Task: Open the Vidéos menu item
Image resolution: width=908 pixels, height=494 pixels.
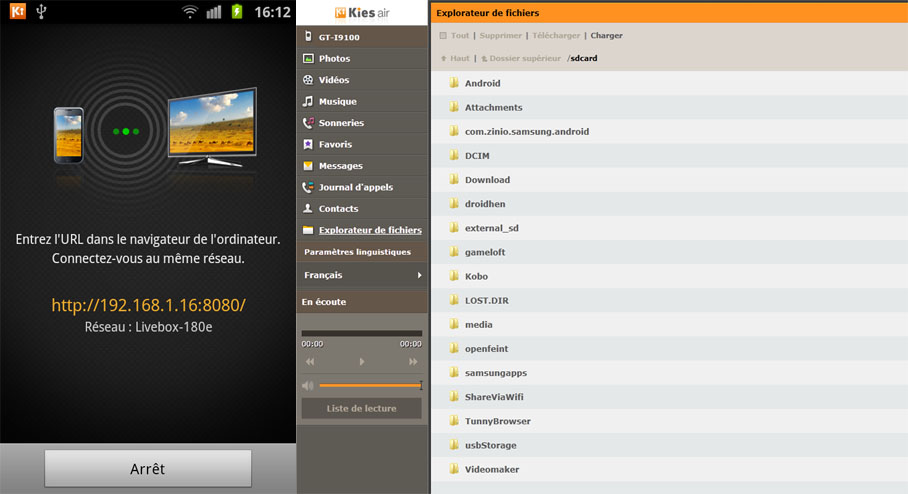Action: pos(363,79)
